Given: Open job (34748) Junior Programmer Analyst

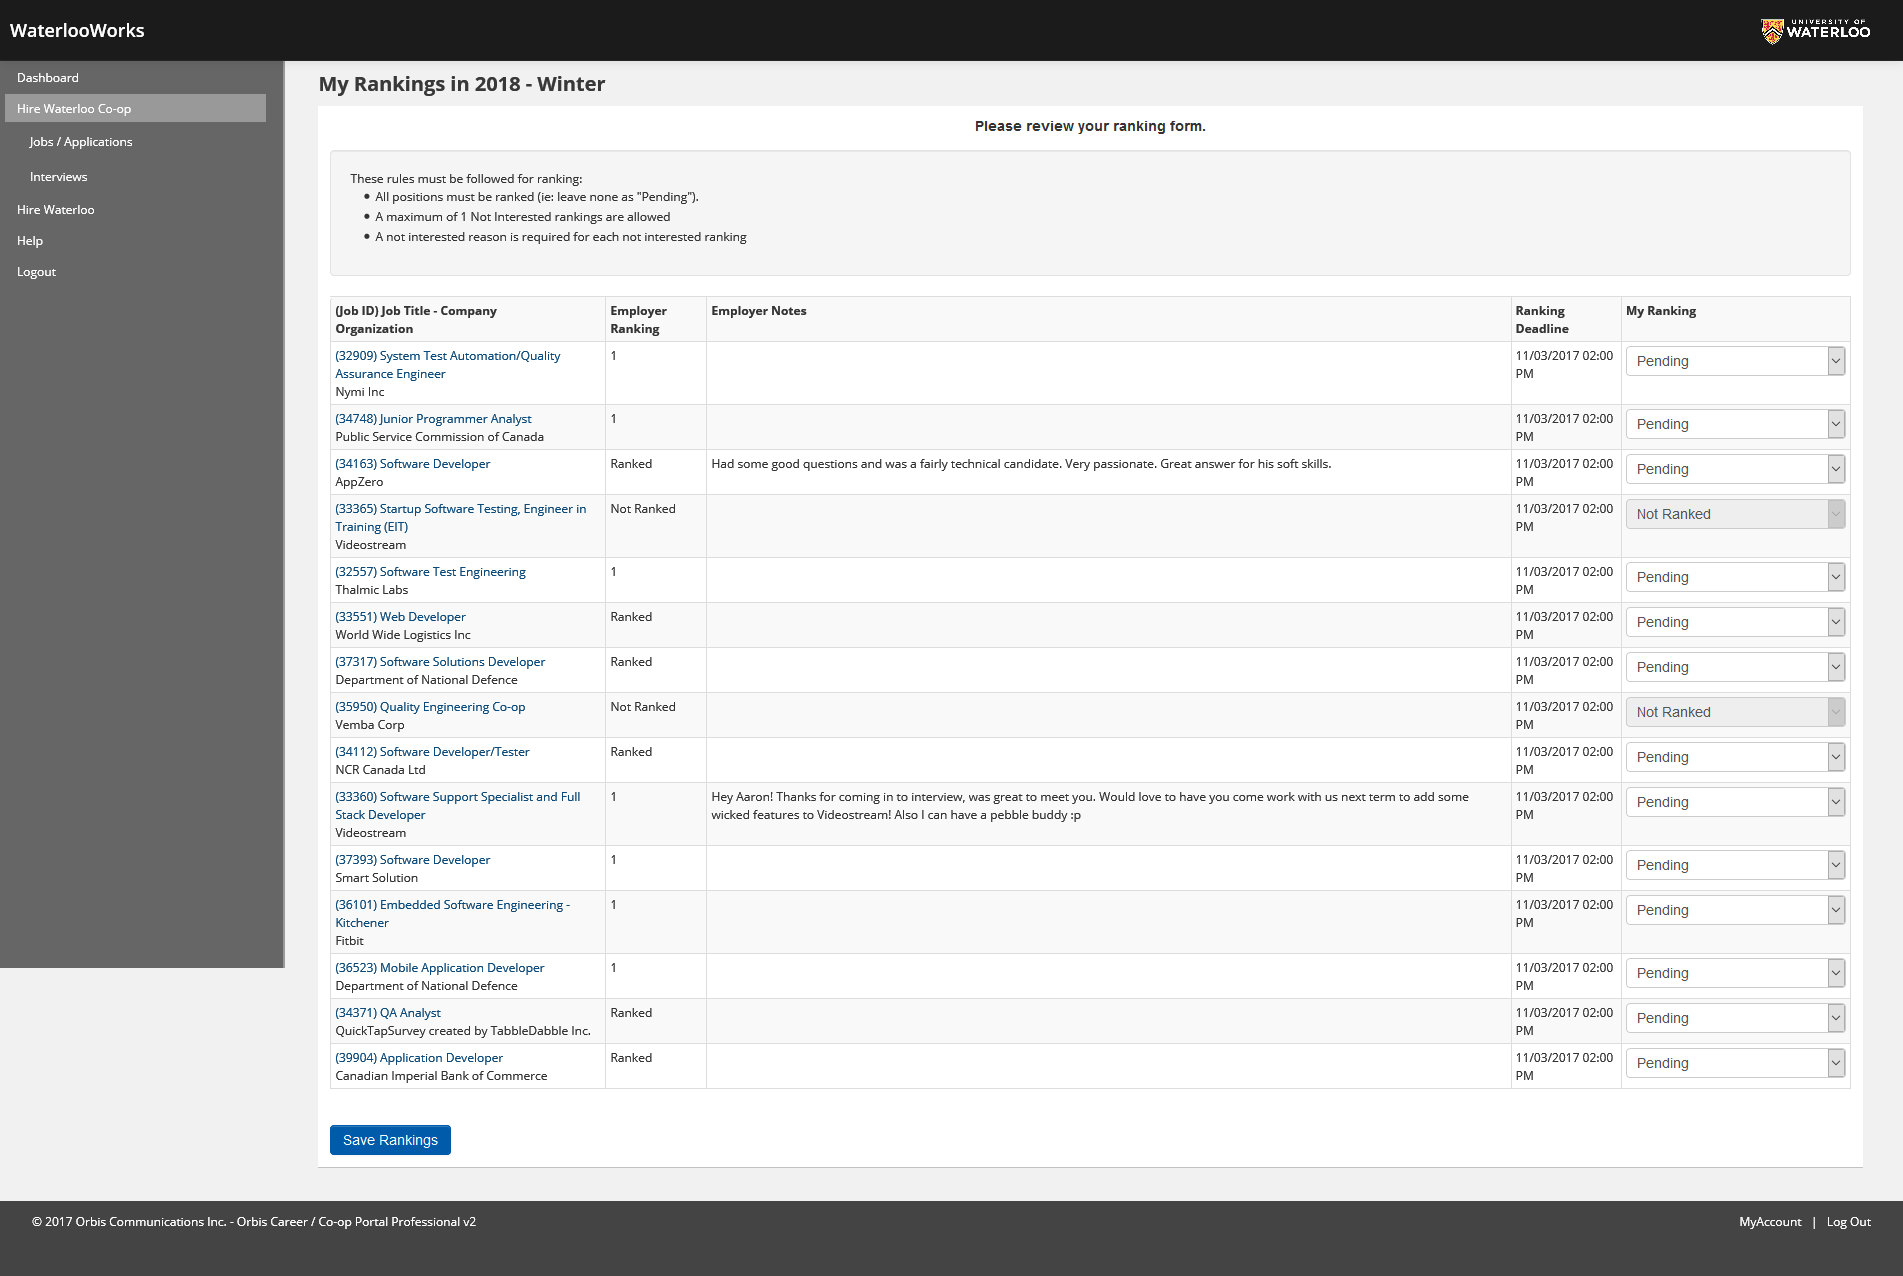Looking at the screenshot, I should coord(433,419).
